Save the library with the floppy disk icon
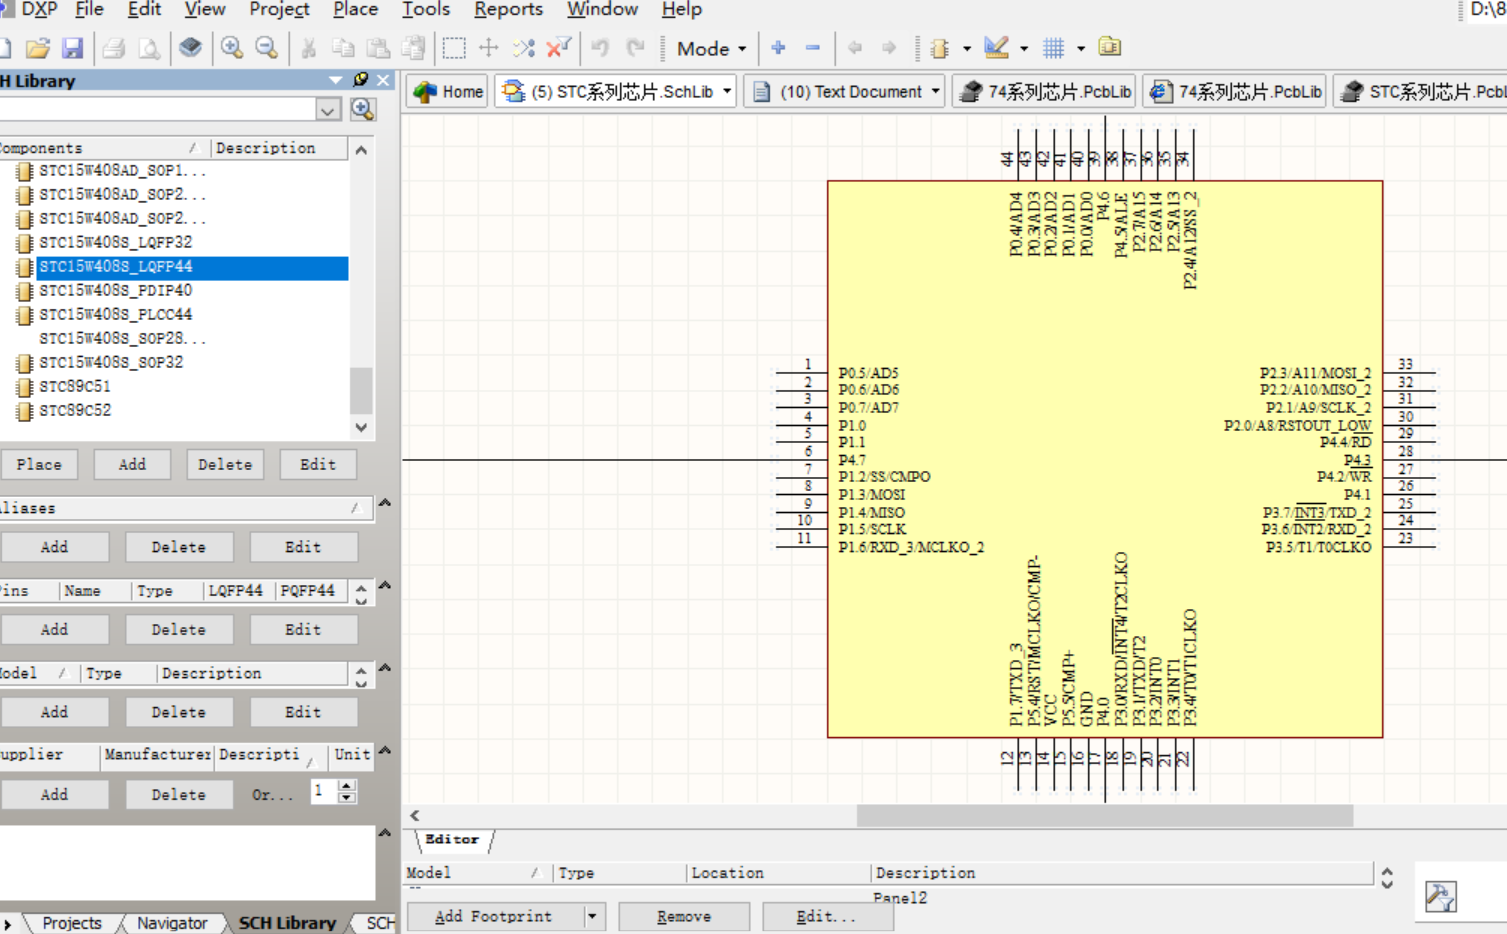1507x934 pixels. pyautogui.click(x=72, y=48)
